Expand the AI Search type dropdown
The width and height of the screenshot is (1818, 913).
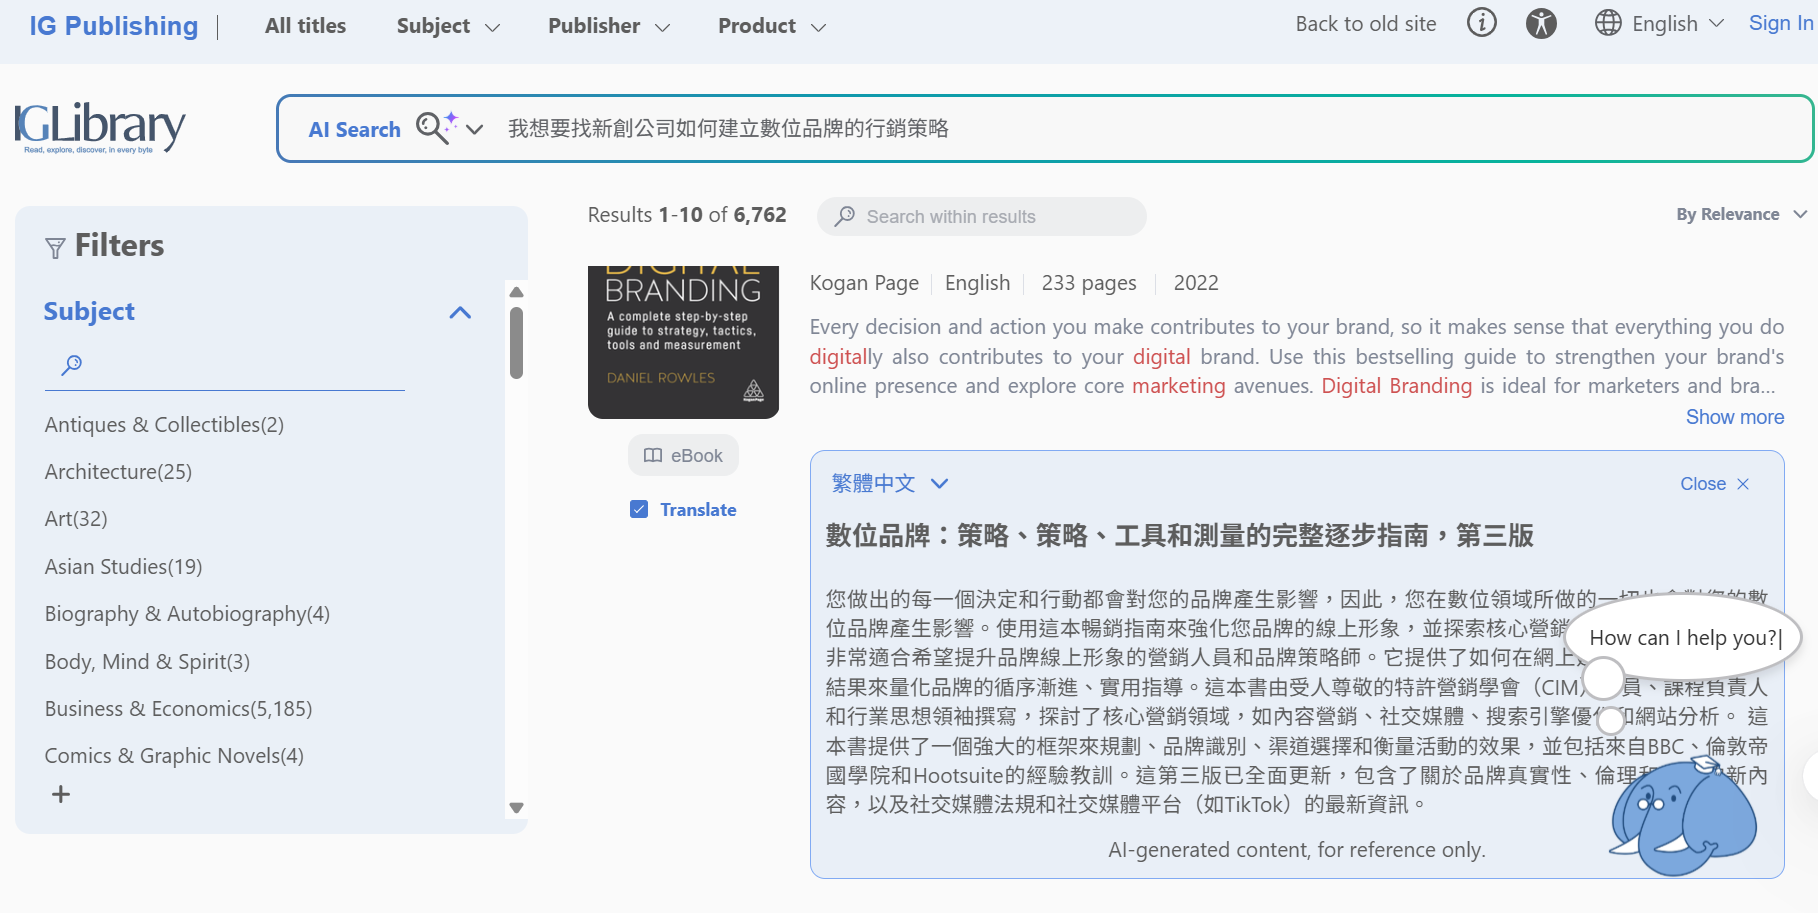[x=475, y=129]
